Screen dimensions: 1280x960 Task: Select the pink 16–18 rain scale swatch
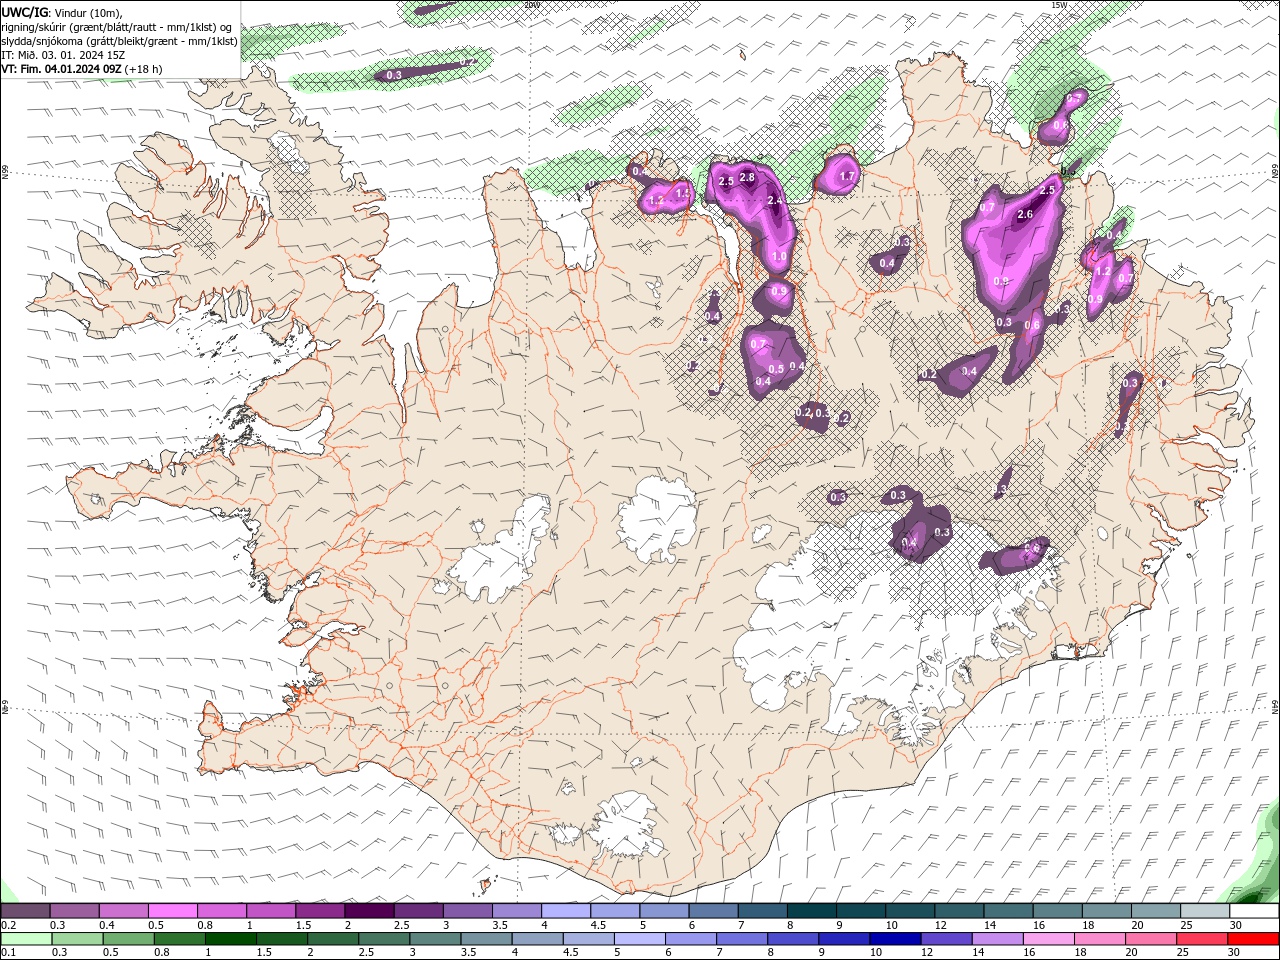tap(1049, 938)
